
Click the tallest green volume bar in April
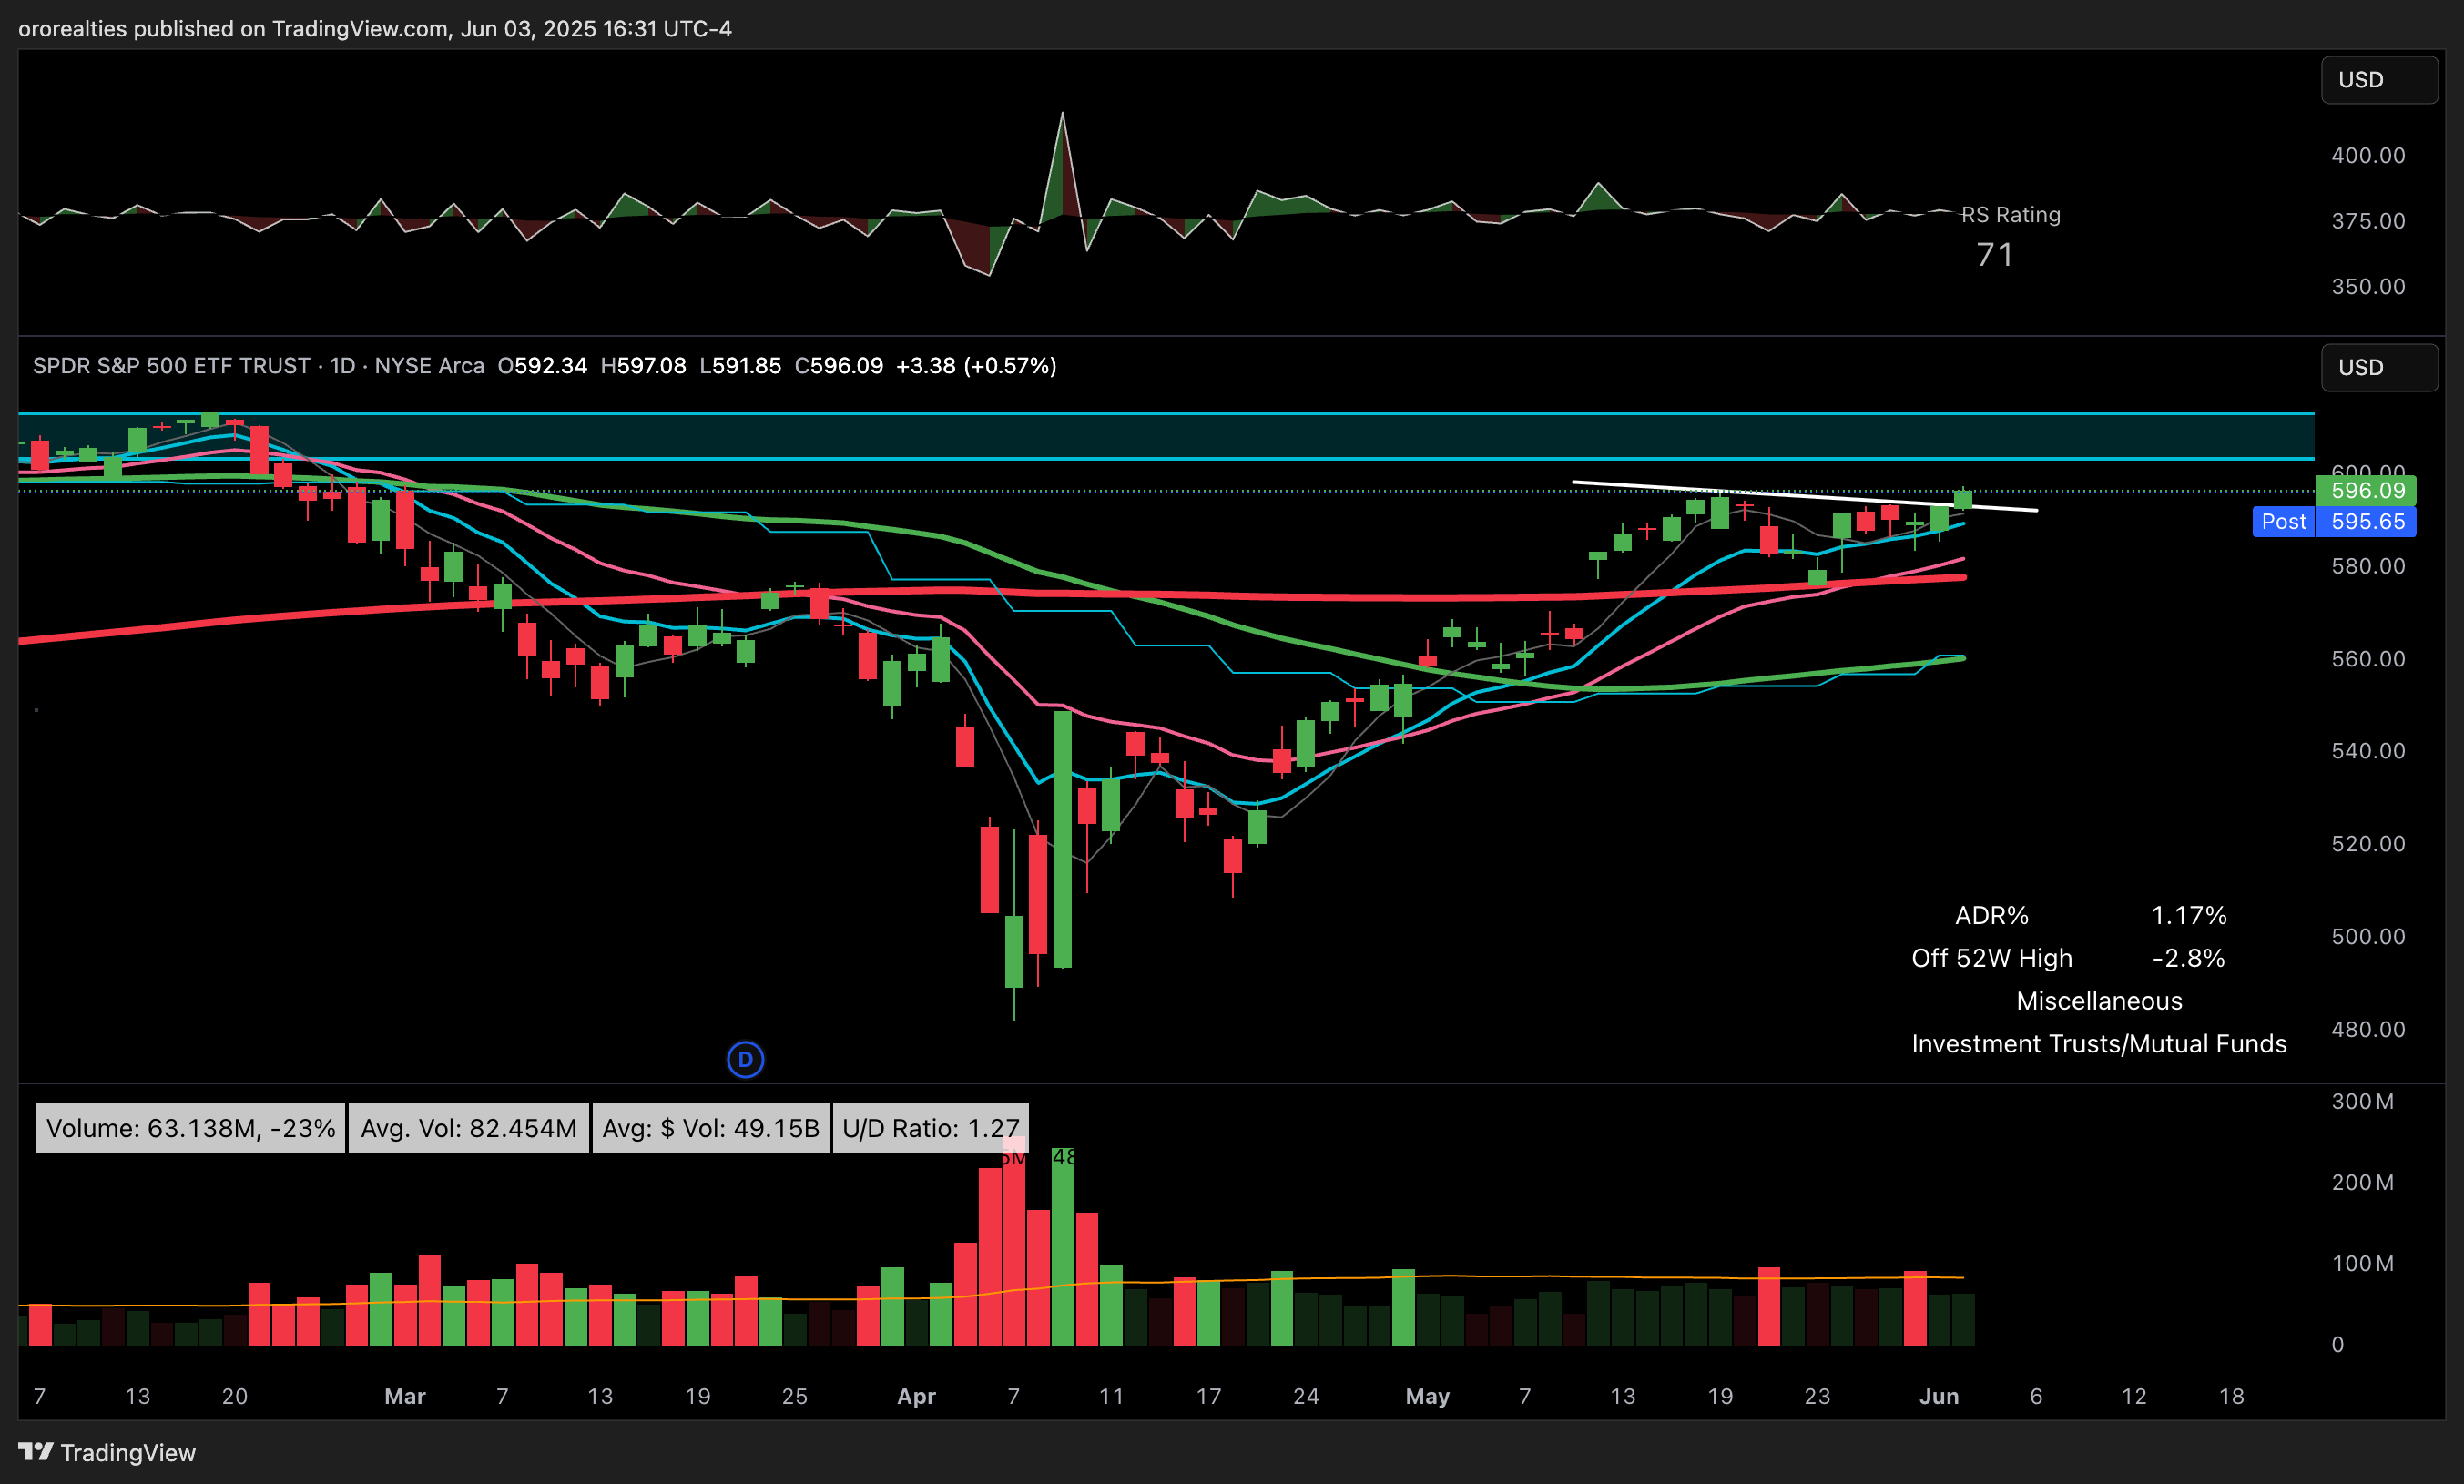pyautogui.click(x=1062, y=1246)
